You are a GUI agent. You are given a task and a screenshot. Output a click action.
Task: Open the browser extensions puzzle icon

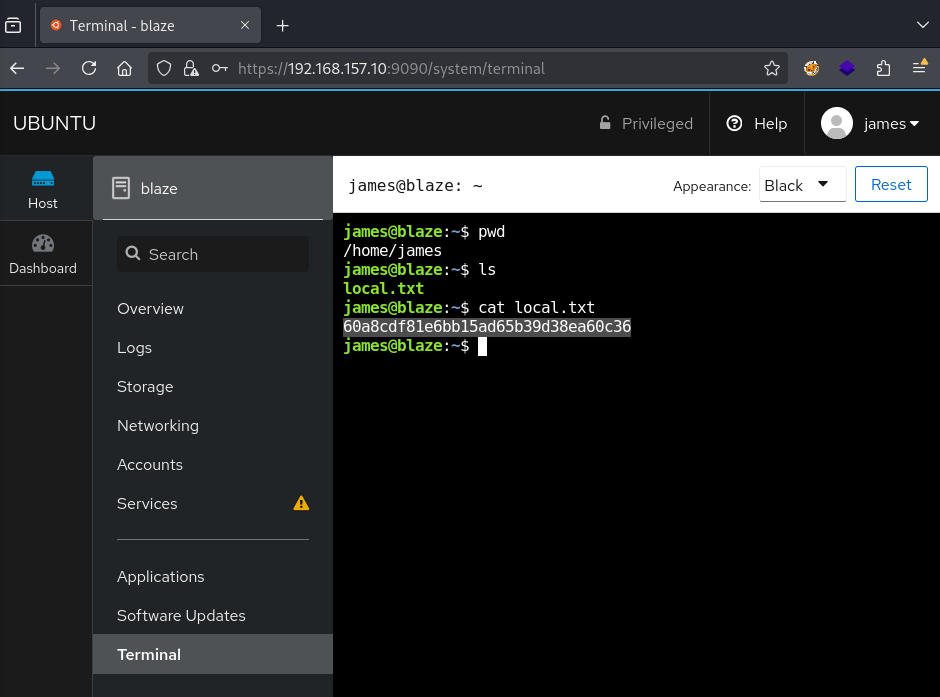pos(883,69)
